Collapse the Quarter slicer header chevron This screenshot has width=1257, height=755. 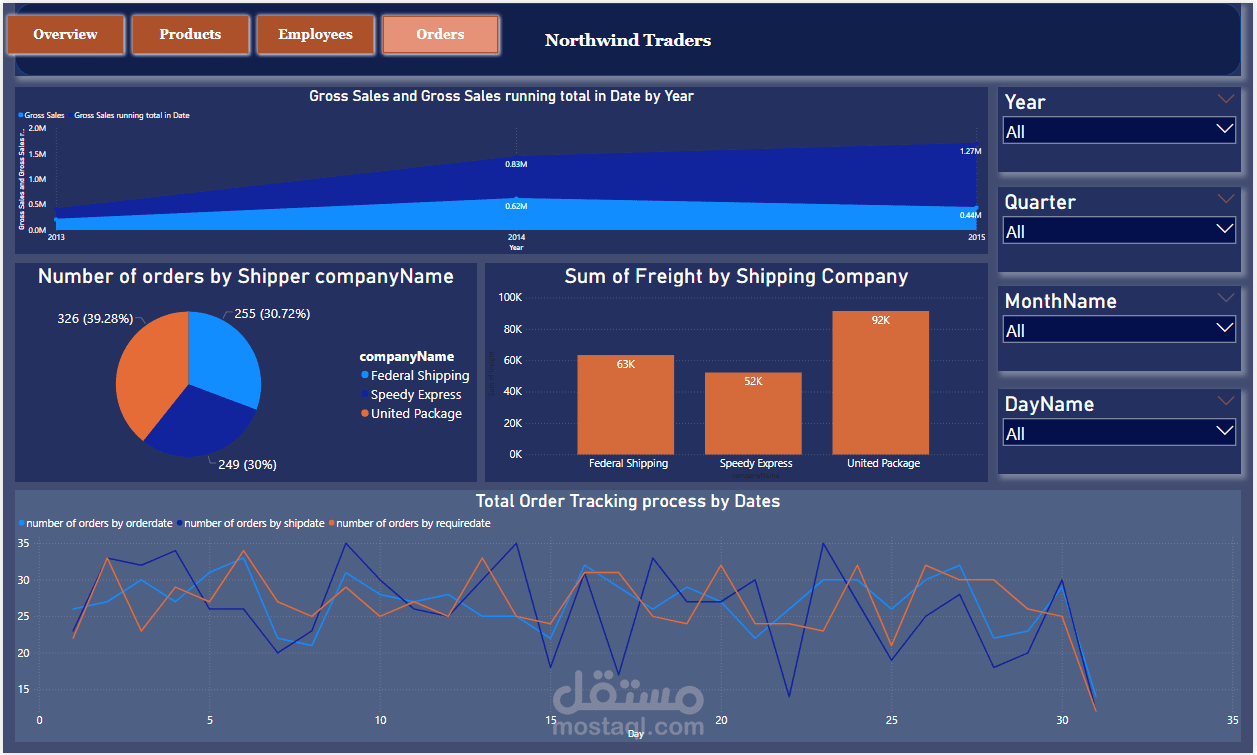(1226, 198)
